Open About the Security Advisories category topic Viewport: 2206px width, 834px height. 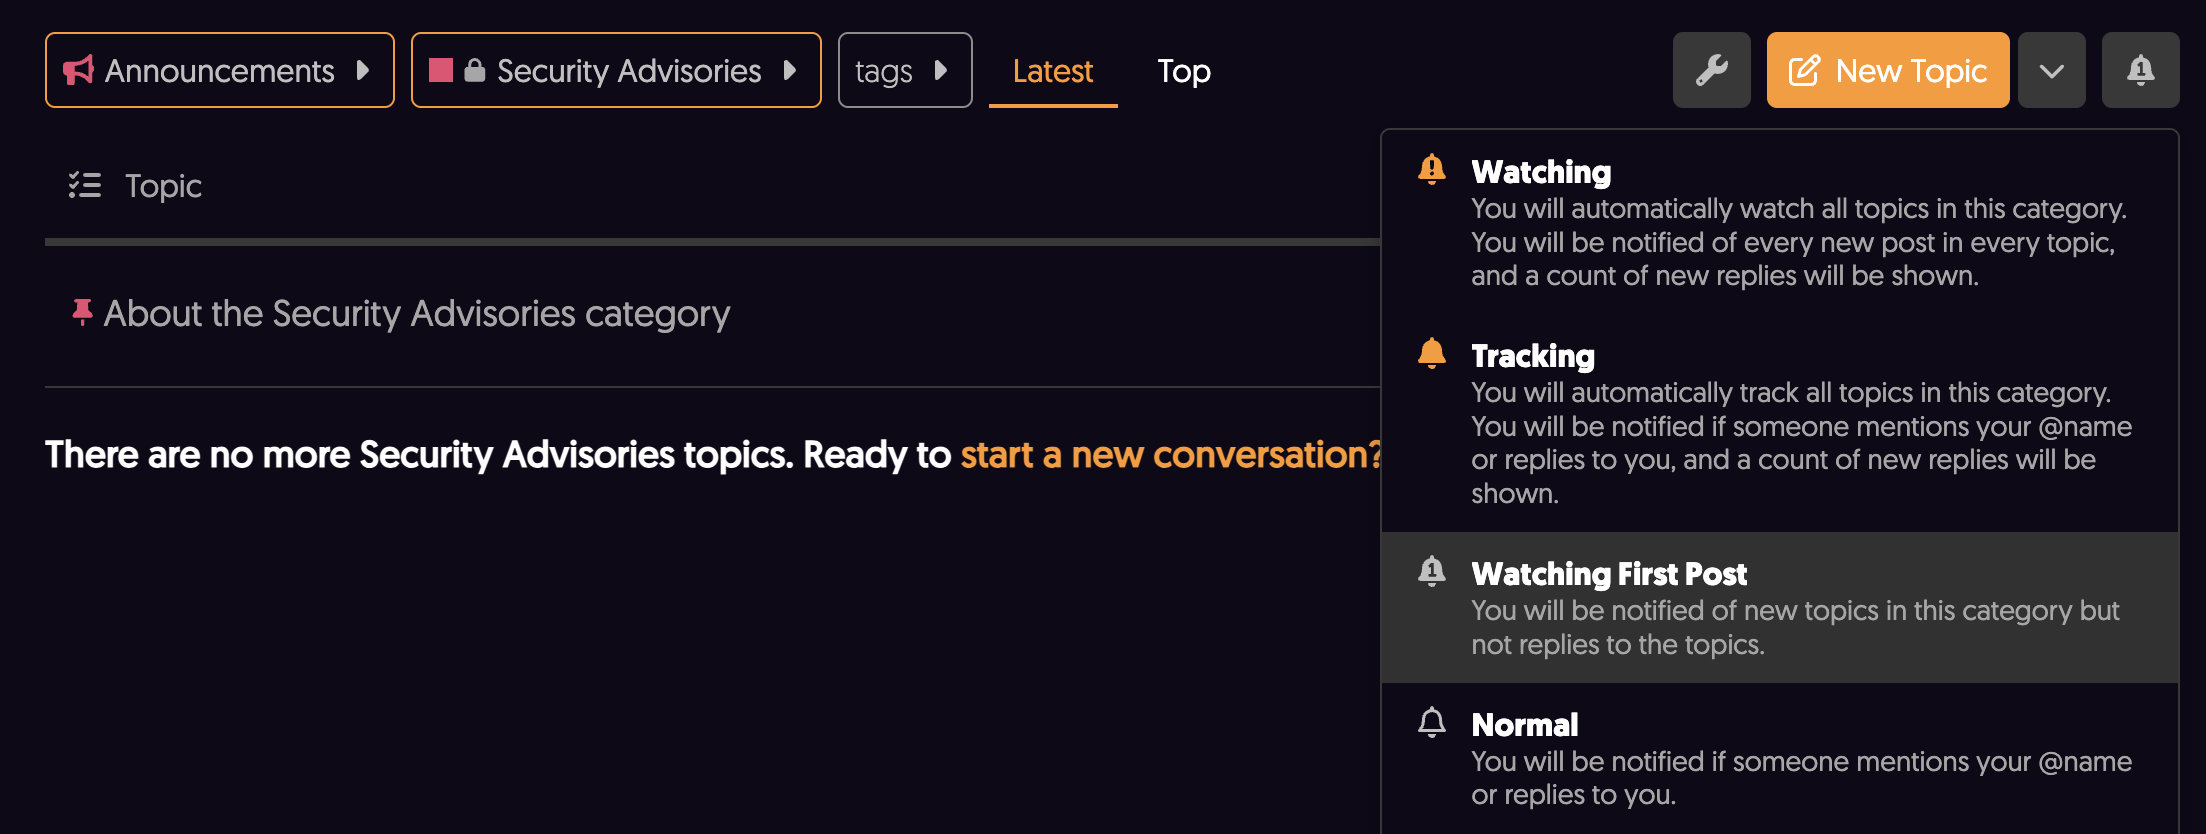click(417, 314)
